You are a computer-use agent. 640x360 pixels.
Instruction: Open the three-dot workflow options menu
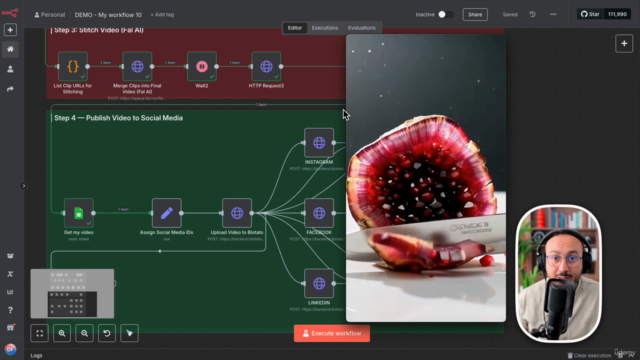point(553,14)
